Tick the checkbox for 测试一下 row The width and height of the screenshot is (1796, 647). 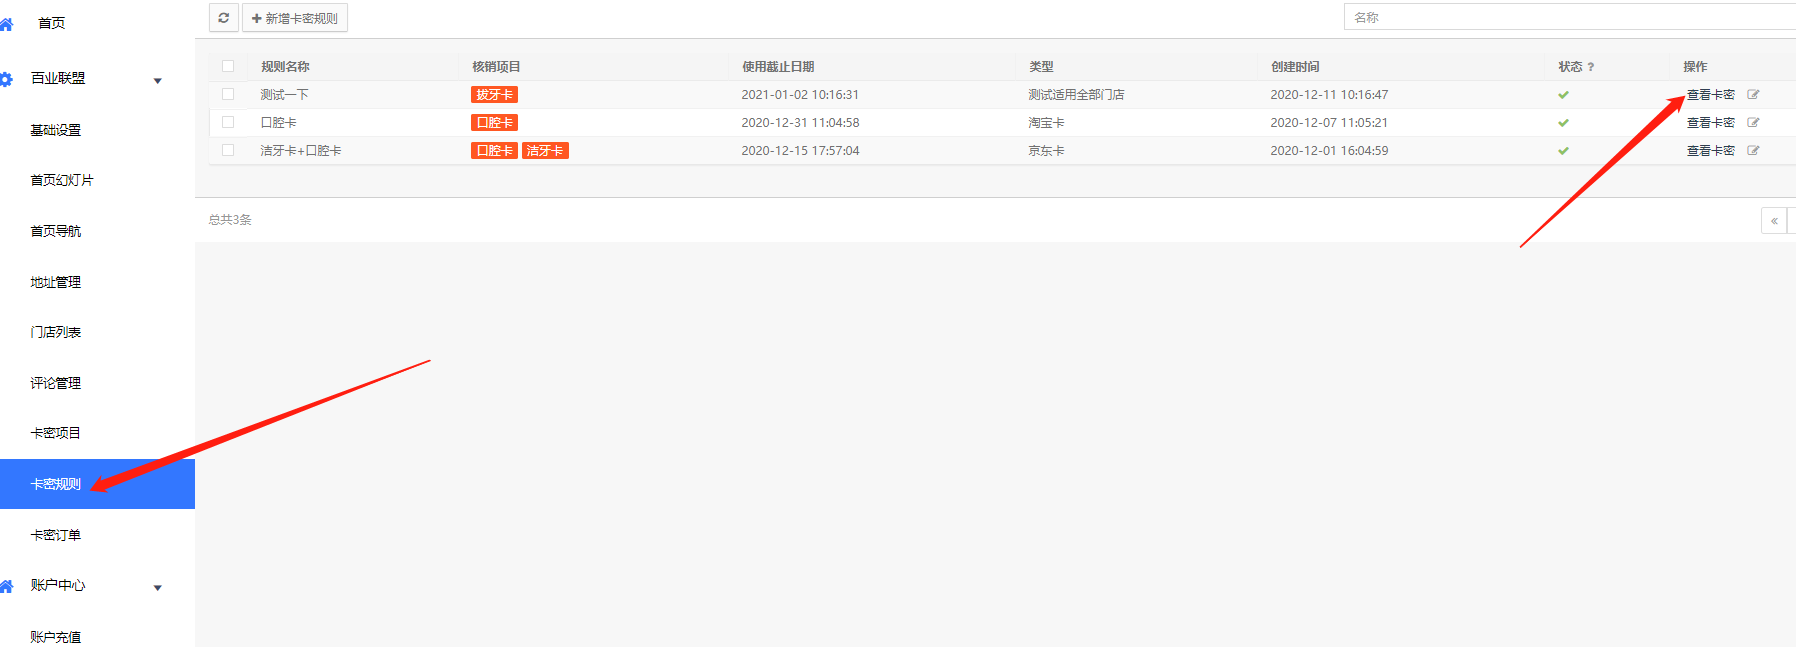click(x=228, y=94)
